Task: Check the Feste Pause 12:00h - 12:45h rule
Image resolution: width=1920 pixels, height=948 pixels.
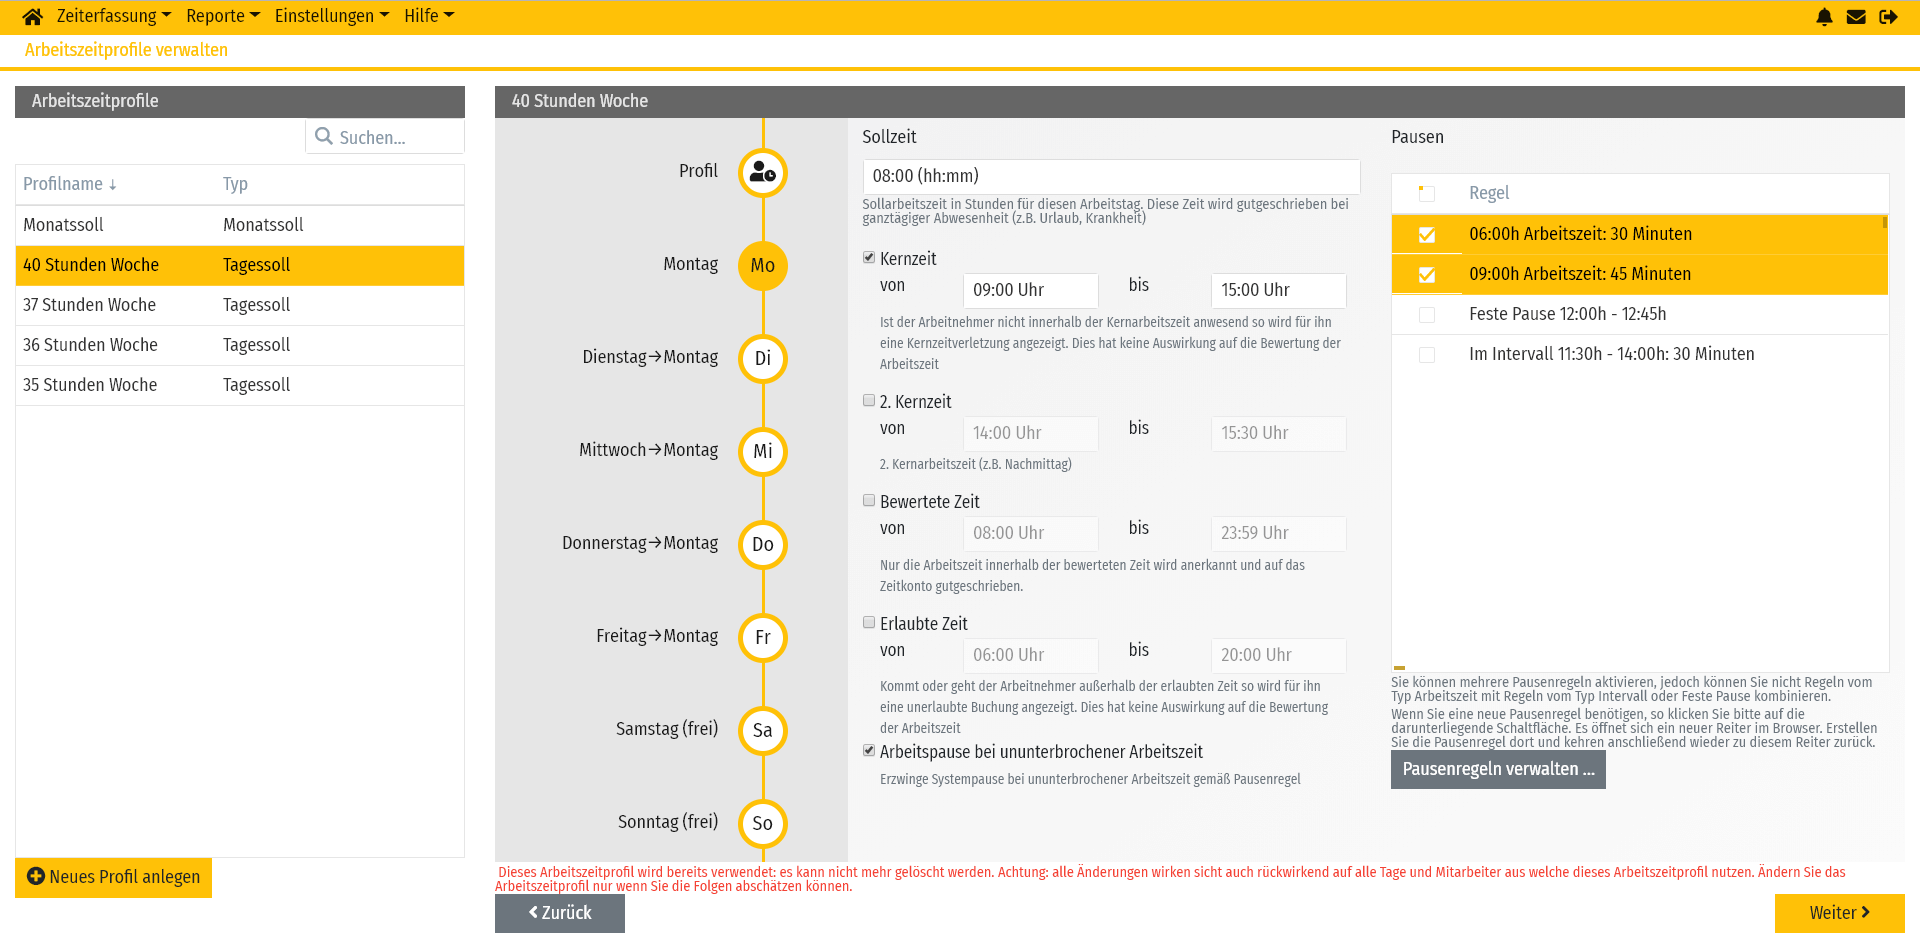Action: (x=1427, y=314)
